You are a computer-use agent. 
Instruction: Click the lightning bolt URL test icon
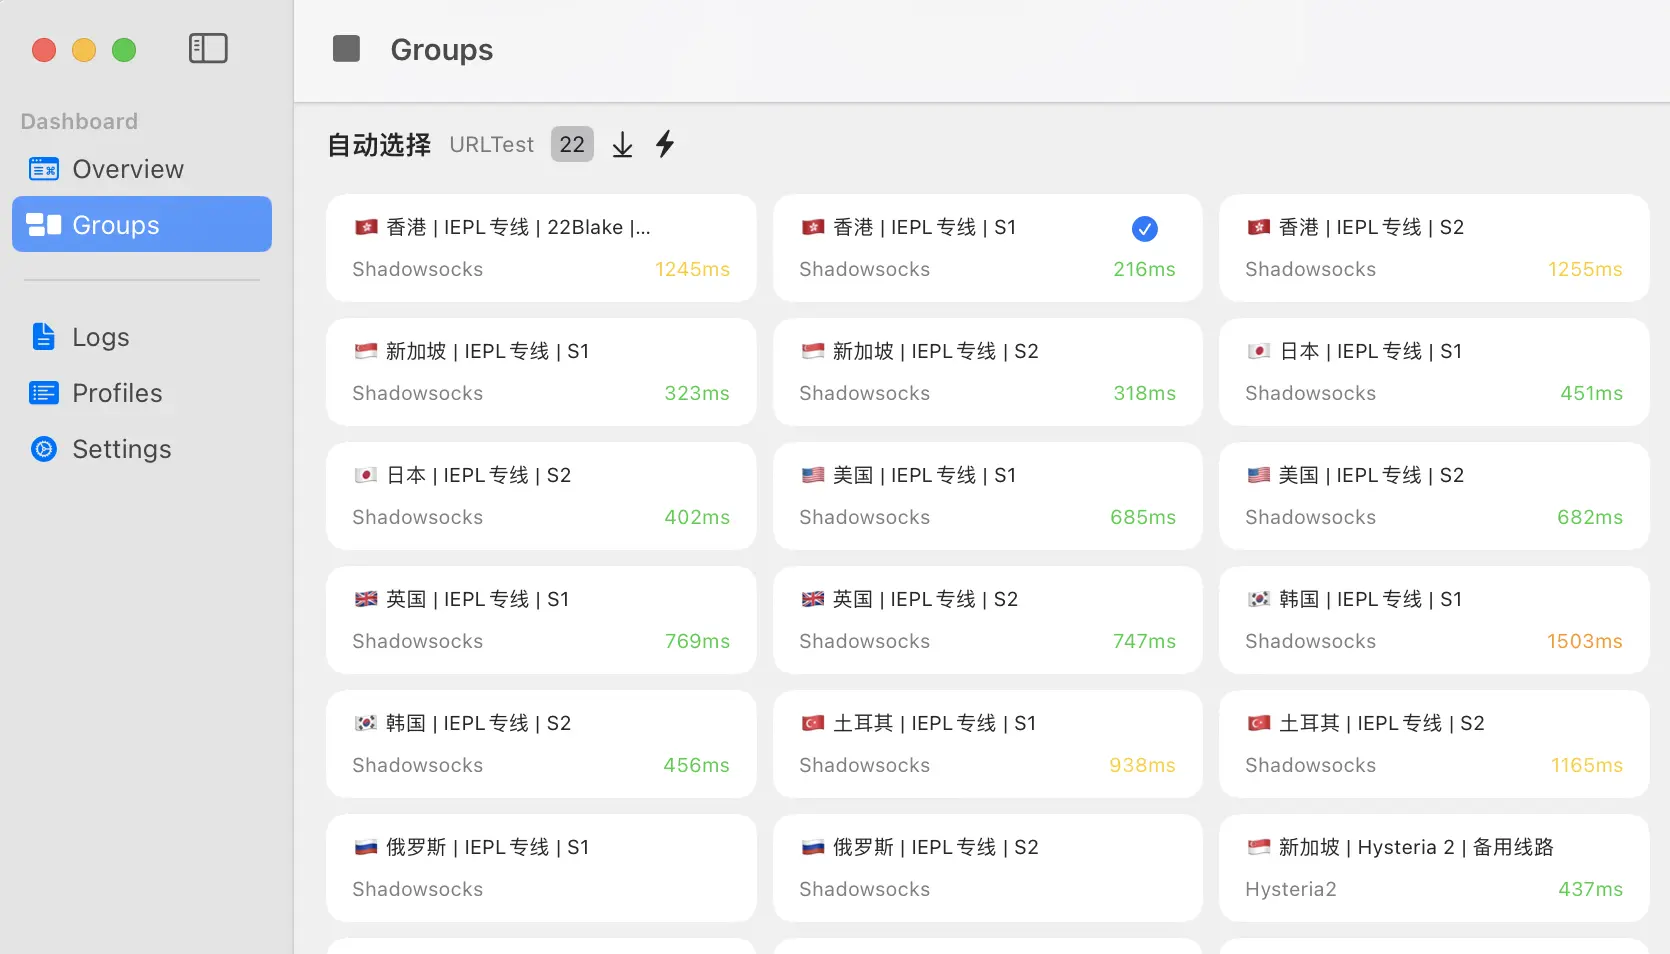(x=665, y=144)
